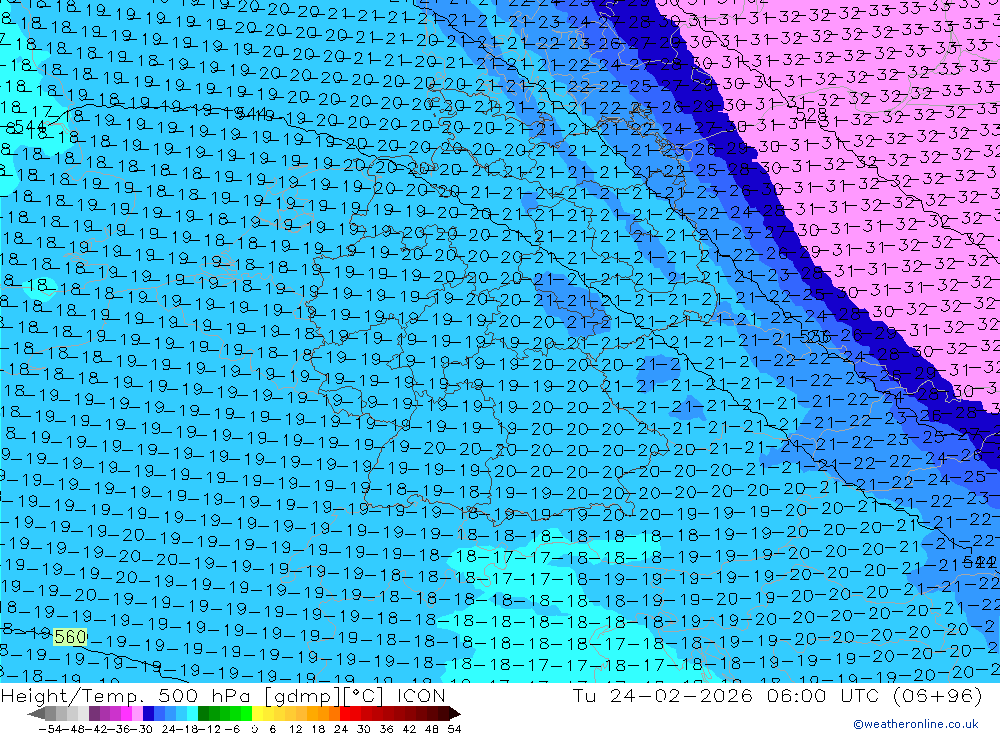Click the '-12' legend value
1000x733 pixels.
210,729
